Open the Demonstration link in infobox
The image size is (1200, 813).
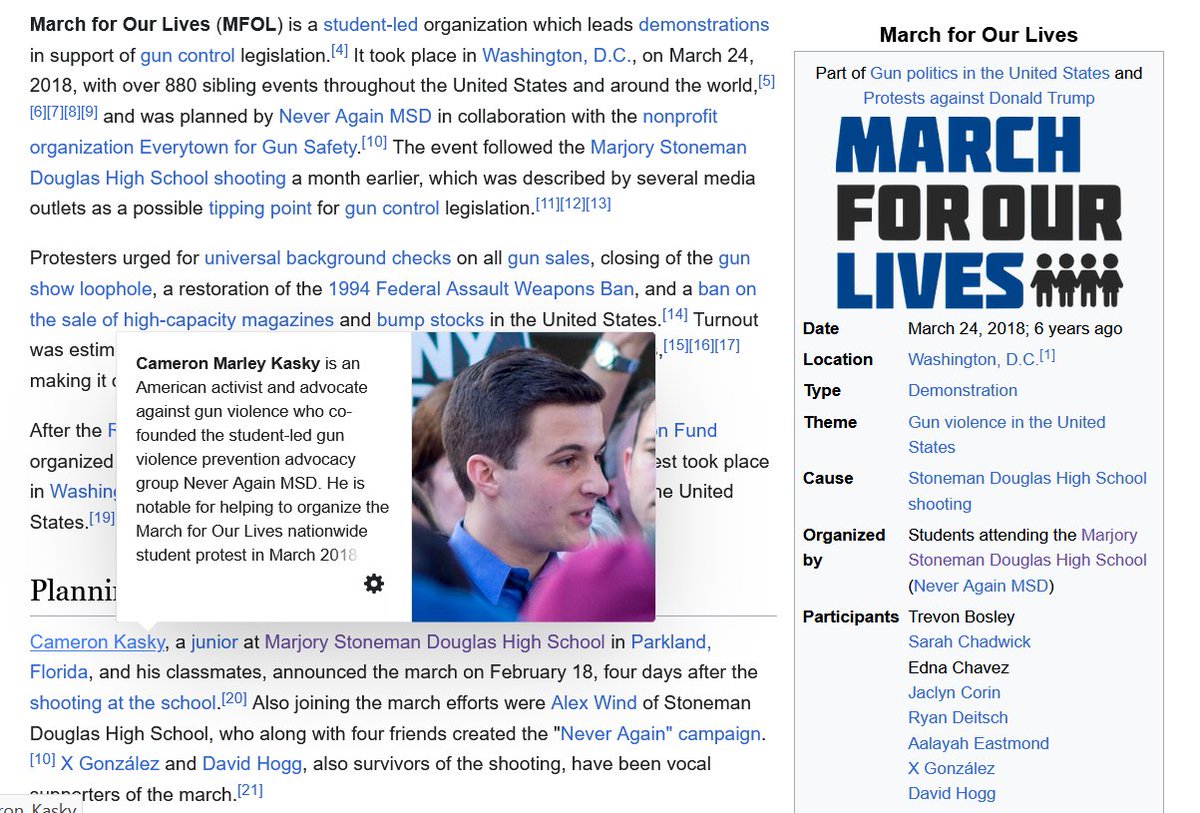point(963,391)
